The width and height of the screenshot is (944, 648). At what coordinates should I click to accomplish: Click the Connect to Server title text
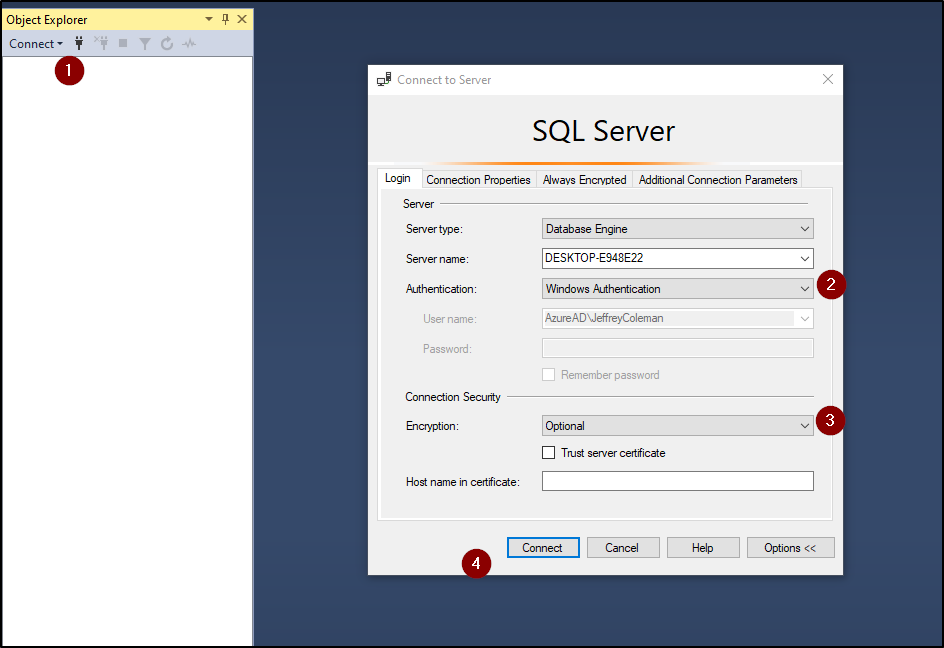[x=444, y=79]
